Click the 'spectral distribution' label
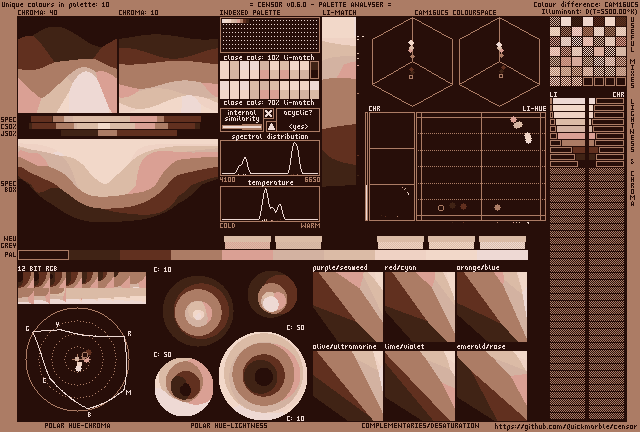 (x=270, y=136)
